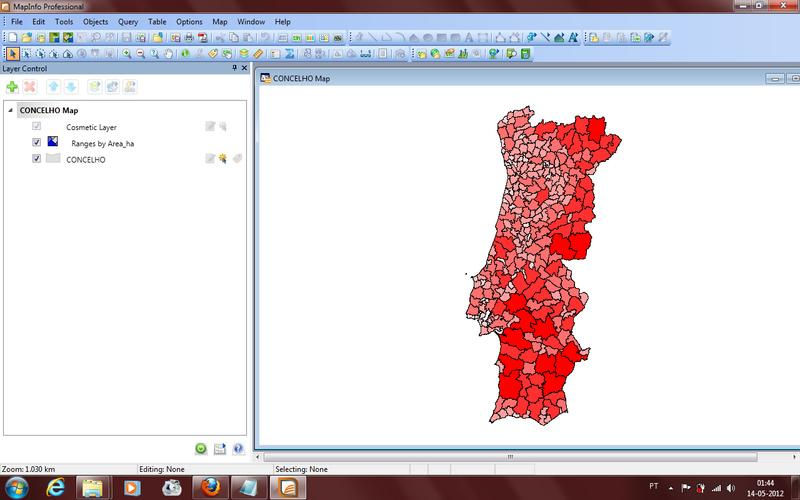Click the volume speaker icon in system tray
800x500 pixels.
tap(731, 488)
